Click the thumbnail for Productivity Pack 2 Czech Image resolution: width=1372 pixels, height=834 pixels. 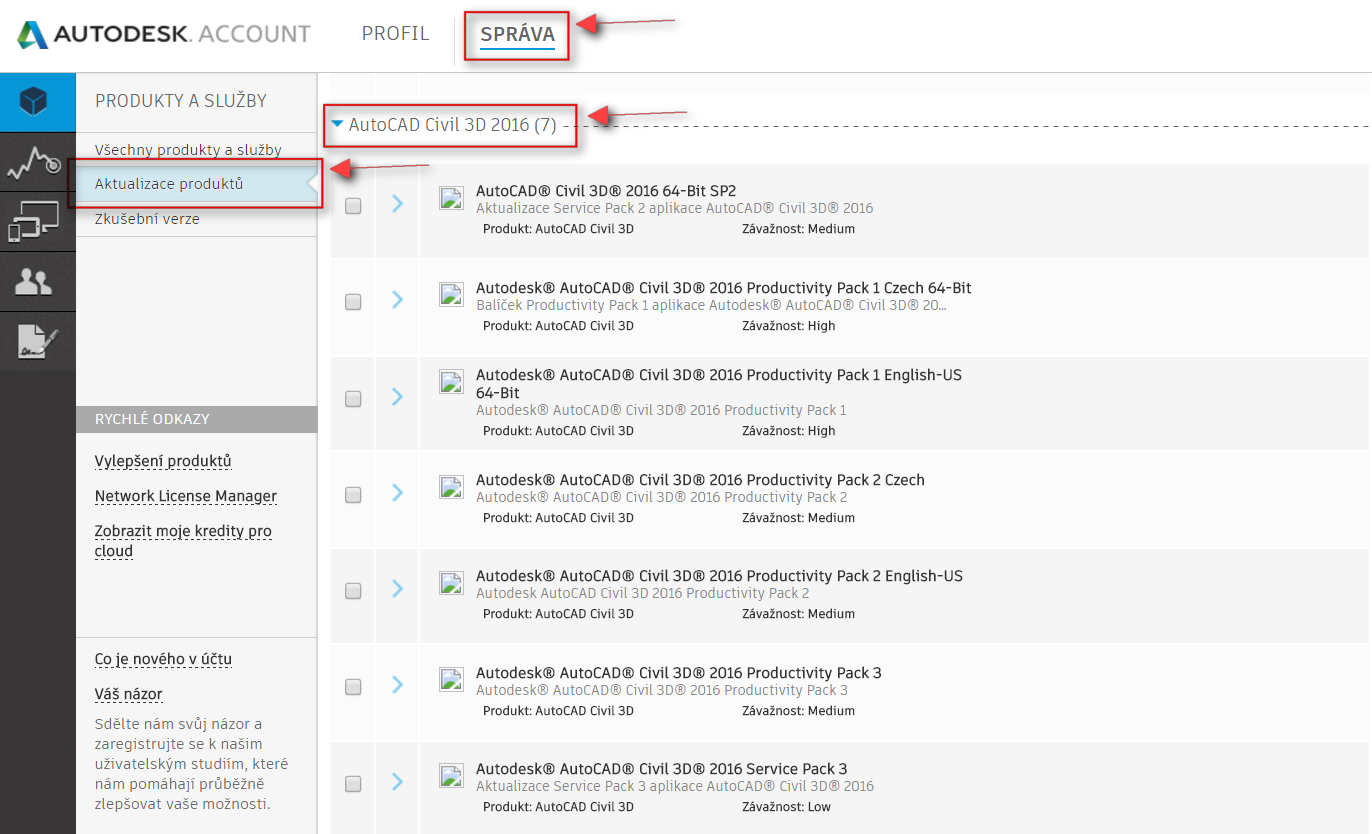click(x=452, y=486)
